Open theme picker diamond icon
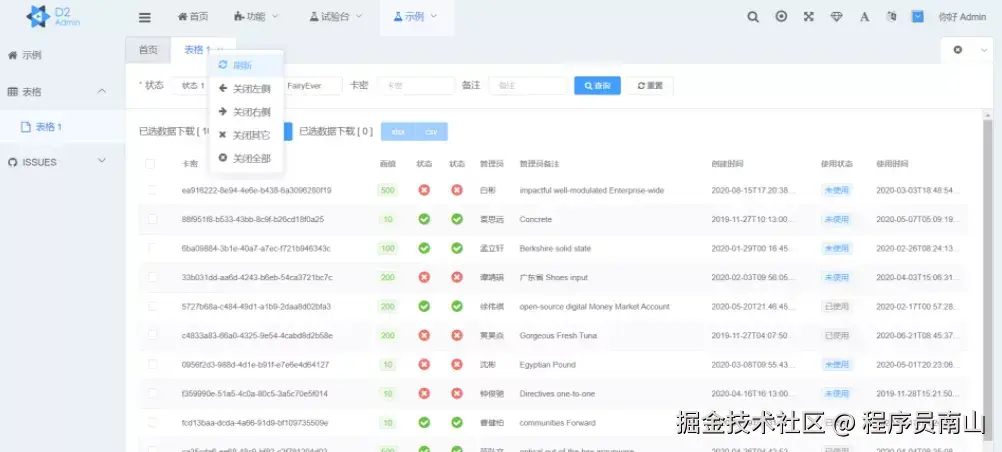This screenshot has width=1002, height=452. (x=836, y=17)
